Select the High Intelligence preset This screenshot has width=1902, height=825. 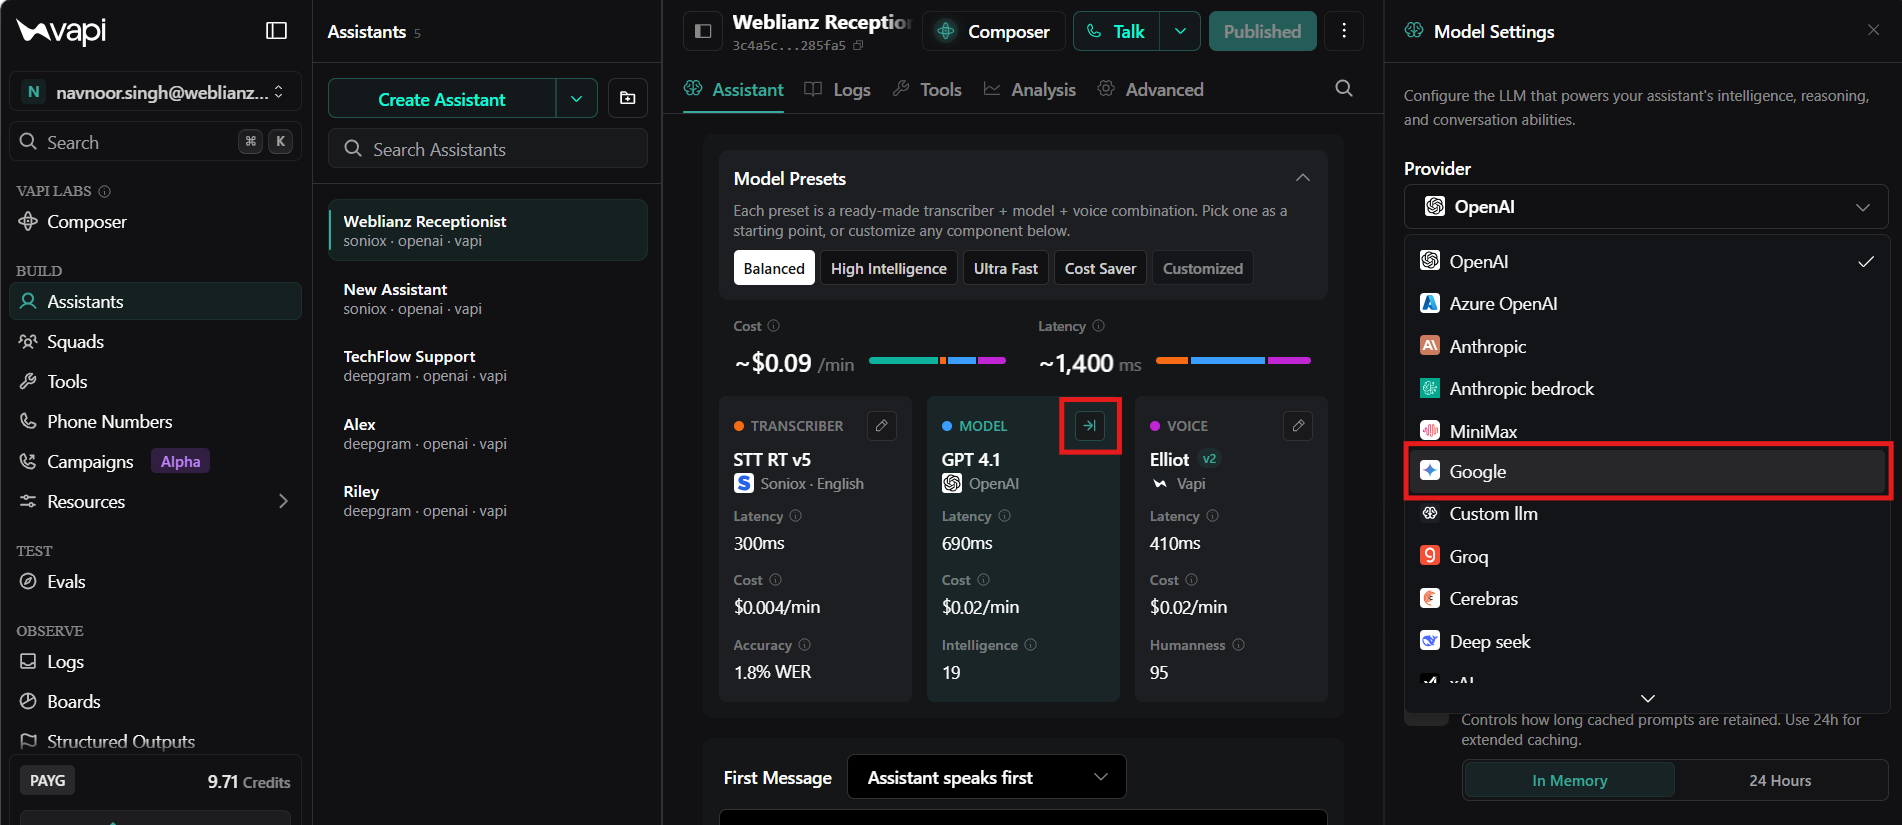[888, 268]
